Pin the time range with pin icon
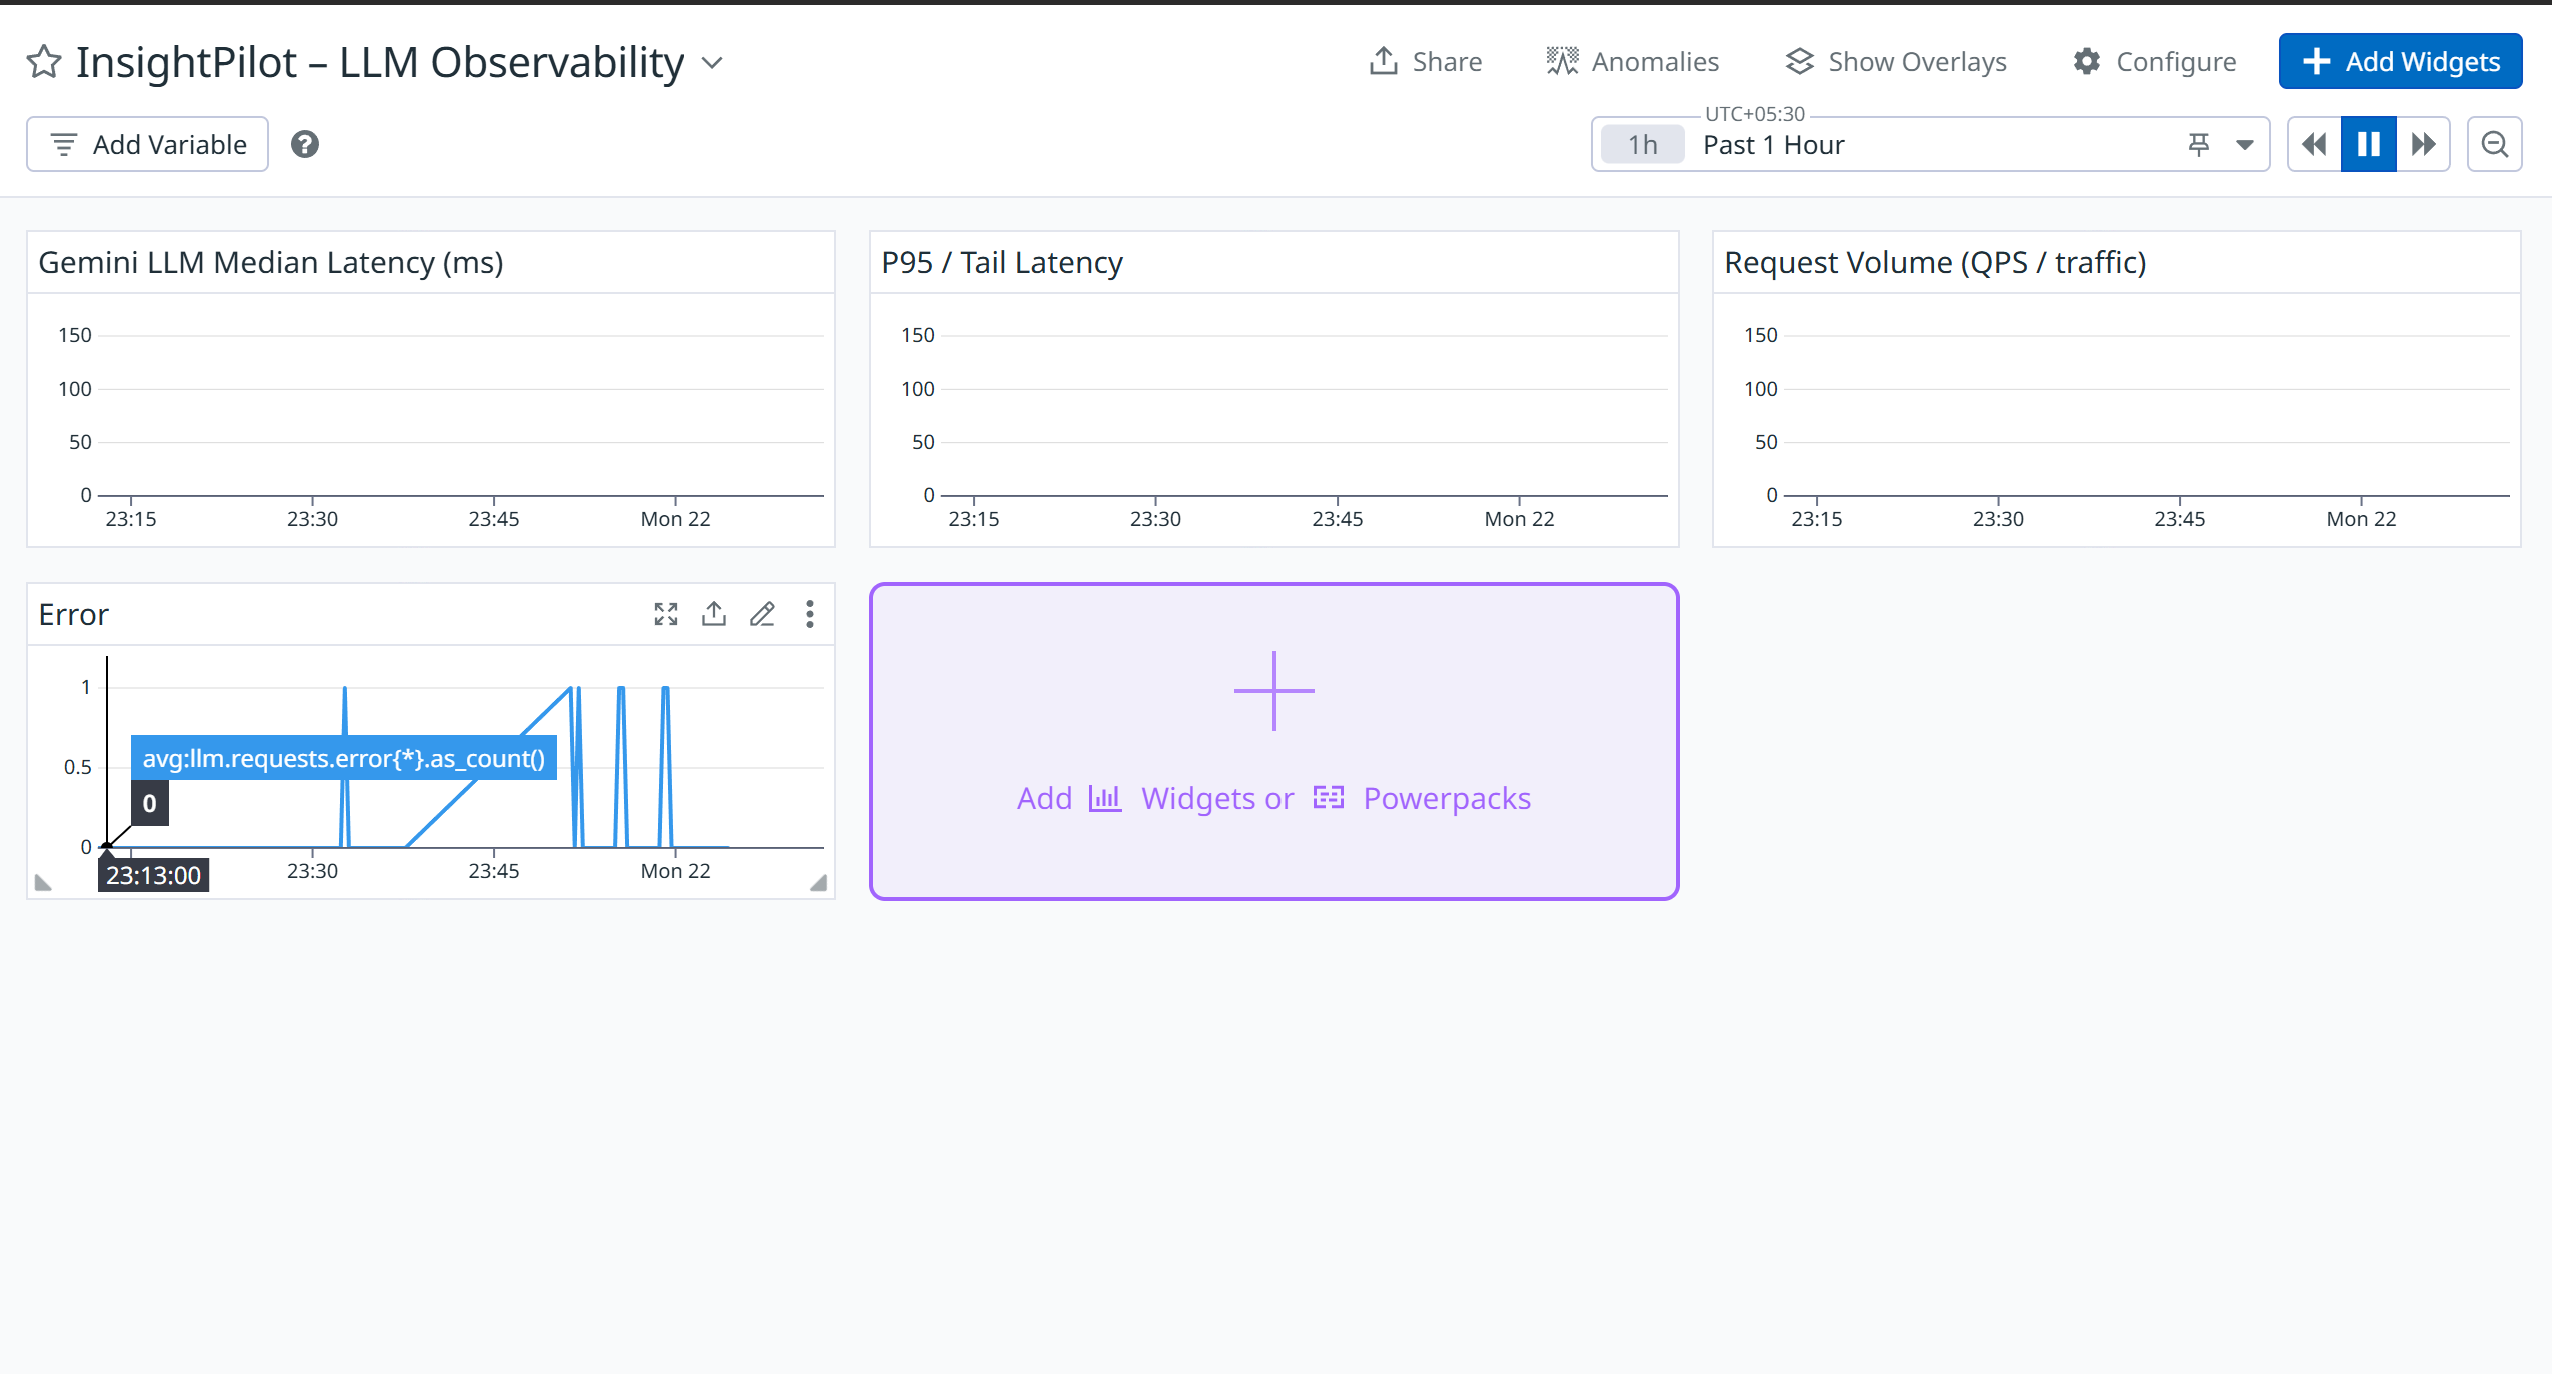This screenshot has width=2552, height=1374. [2198, 145]
